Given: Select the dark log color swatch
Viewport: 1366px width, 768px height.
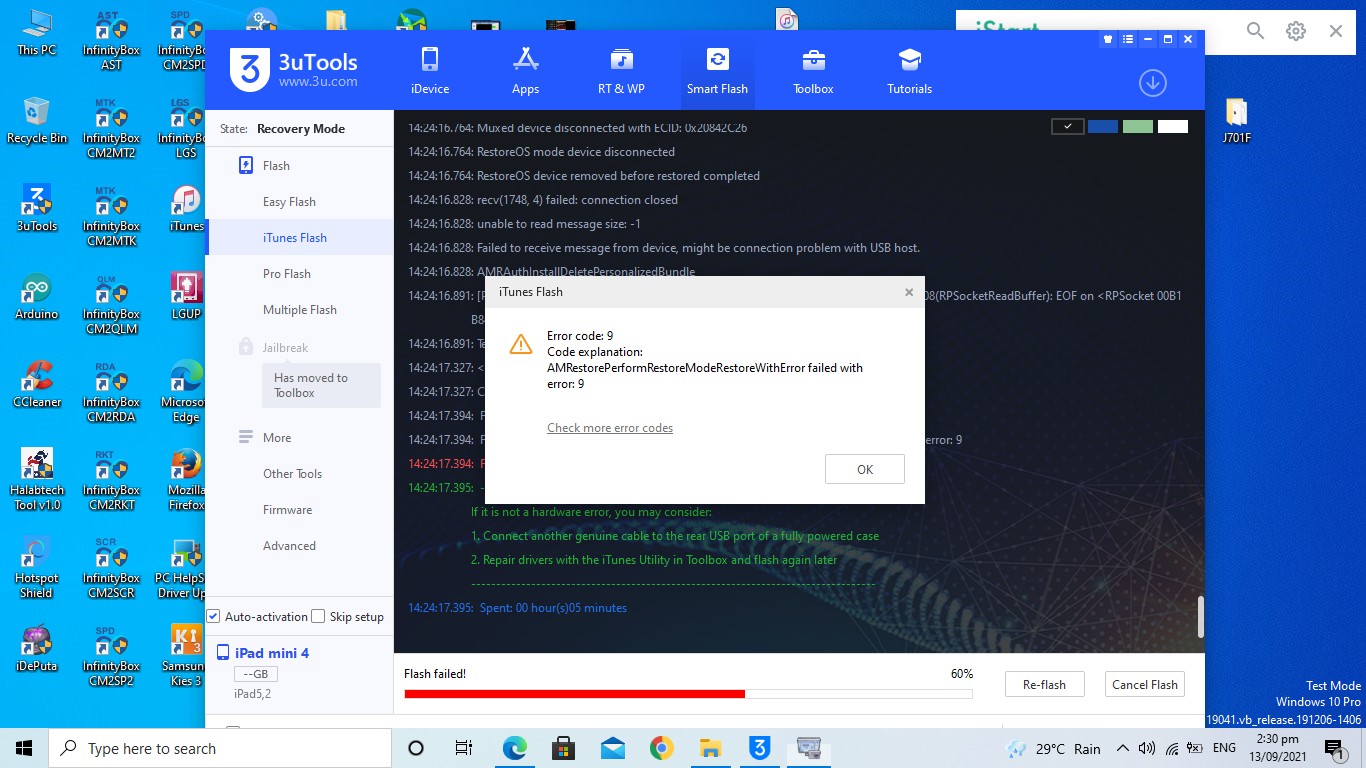Looking at the screenshot, I should click(1068, 127).
